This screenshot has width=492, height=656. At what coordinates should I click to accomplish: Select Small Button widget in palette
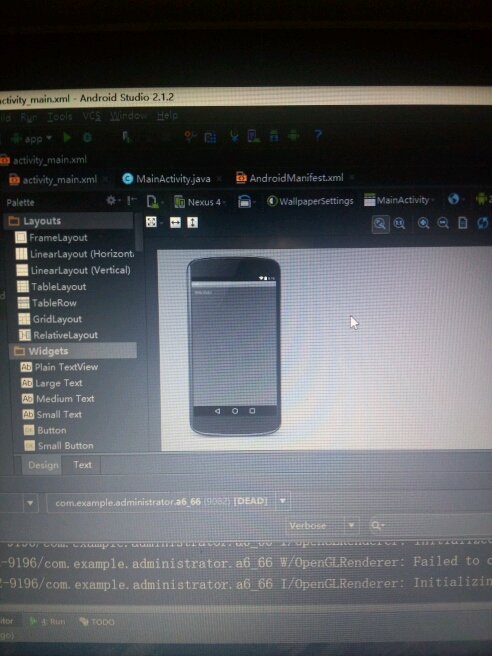point(59,446)
